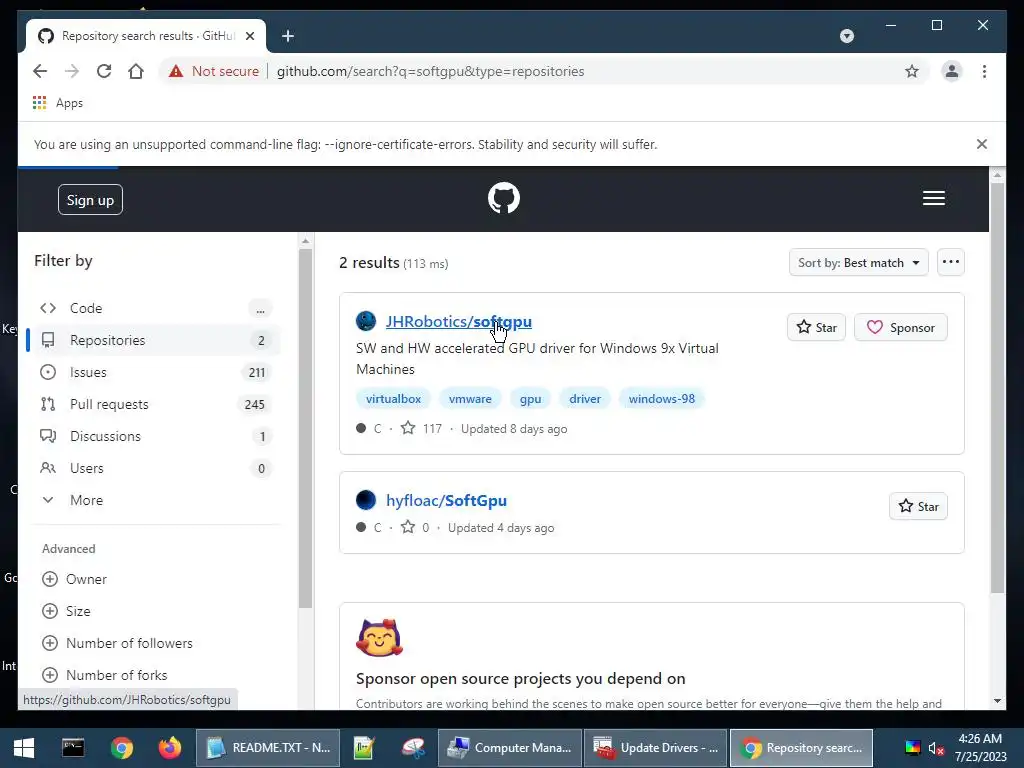The height and width of the screenshot is (768, 1024).
Task: Dismiss the unsupported command-line flag warning
Action: point(981,144)
